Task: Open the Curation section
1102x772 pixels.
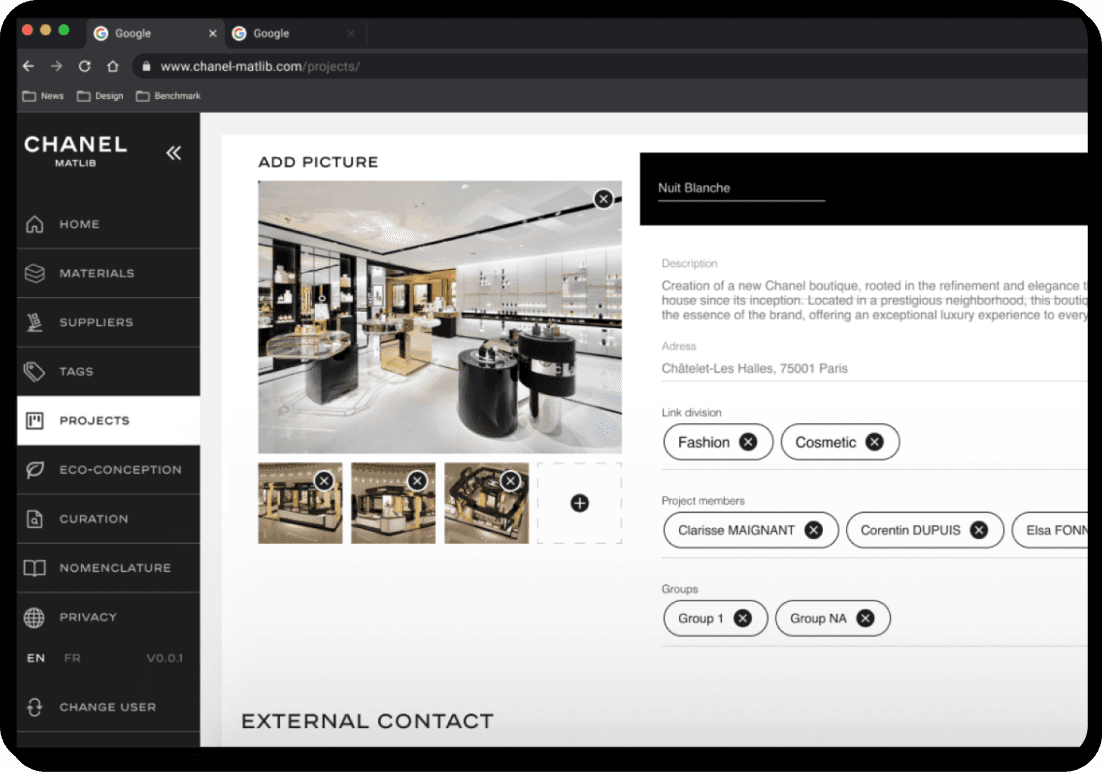Action: 108,519
